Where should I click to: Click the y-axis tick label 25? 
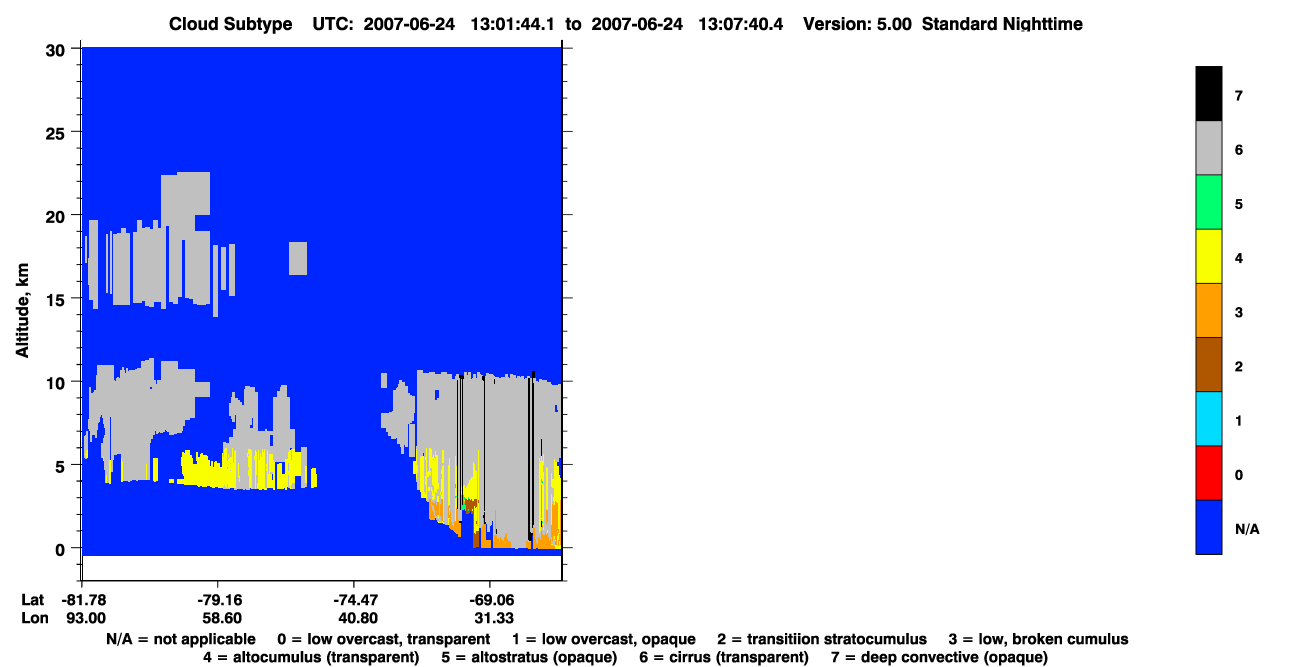pos(58,132)
